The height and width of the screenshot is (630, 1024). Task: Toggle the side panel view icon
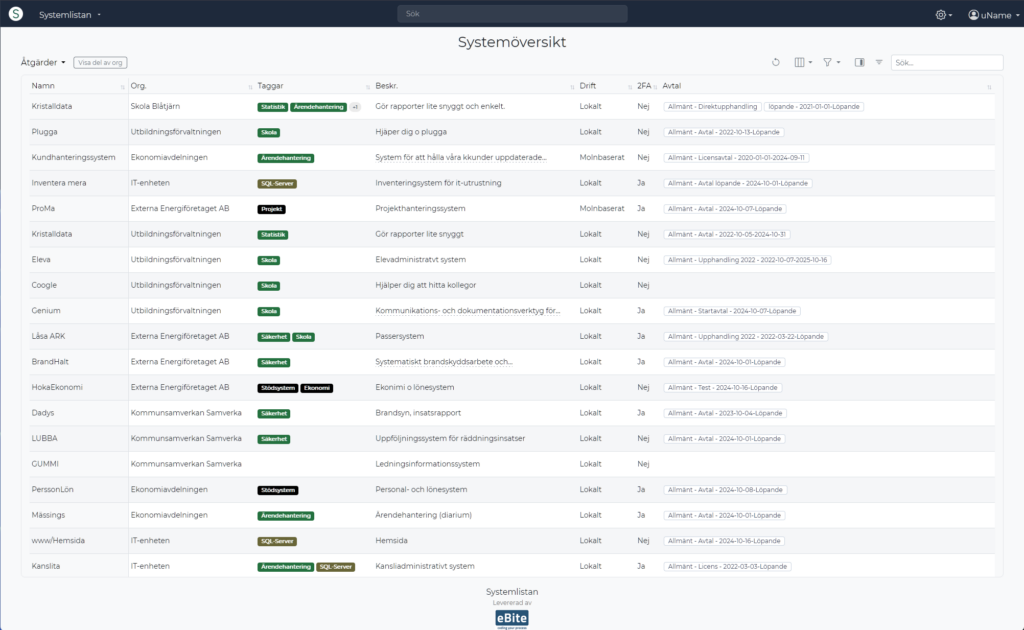(859, 63)
